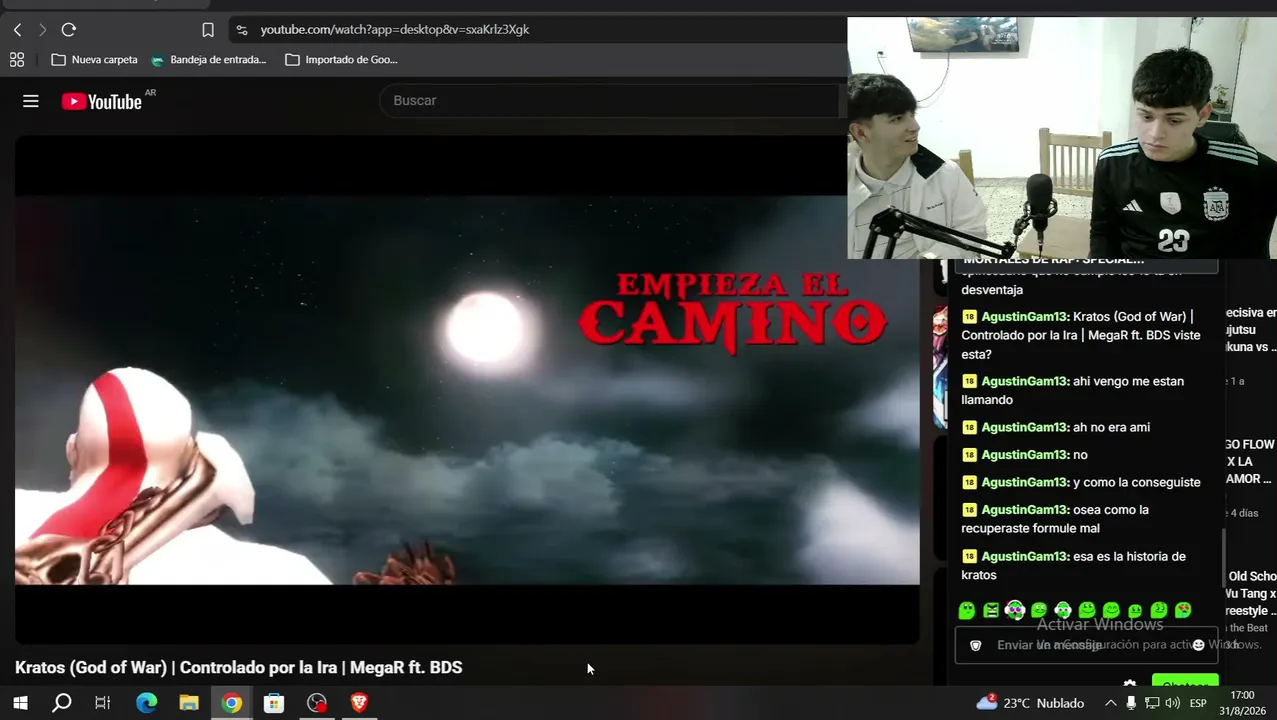Select the first plain green emote

(967, 610)
